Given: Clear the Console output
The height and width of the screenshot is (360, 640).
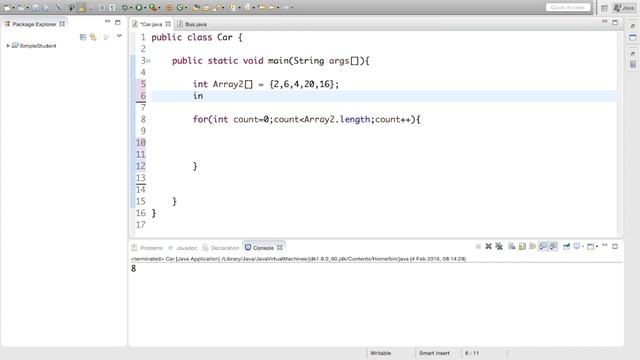Looking at the screenshot, I should point(511,247).
